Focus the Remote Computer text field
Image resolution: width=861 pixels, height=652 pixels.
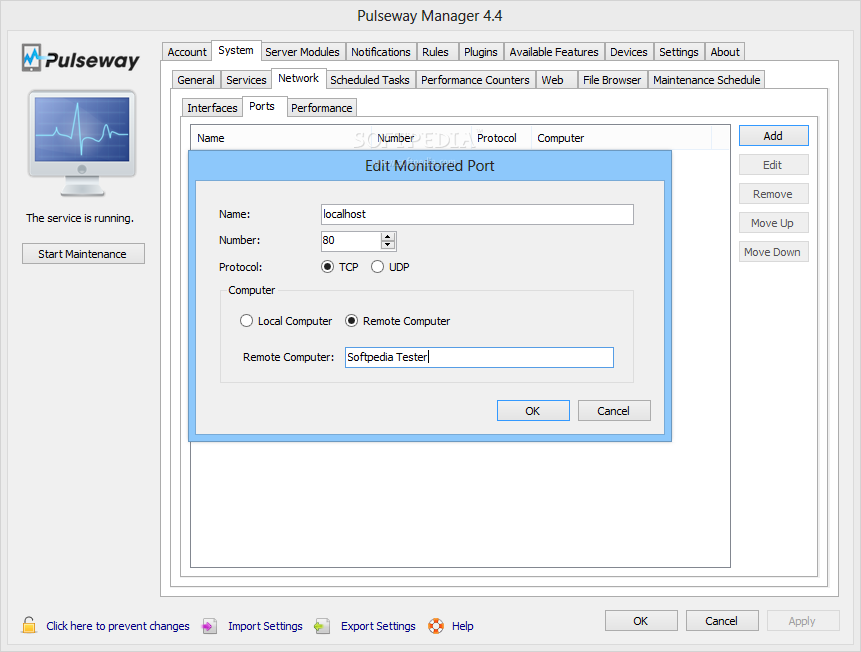479,357
